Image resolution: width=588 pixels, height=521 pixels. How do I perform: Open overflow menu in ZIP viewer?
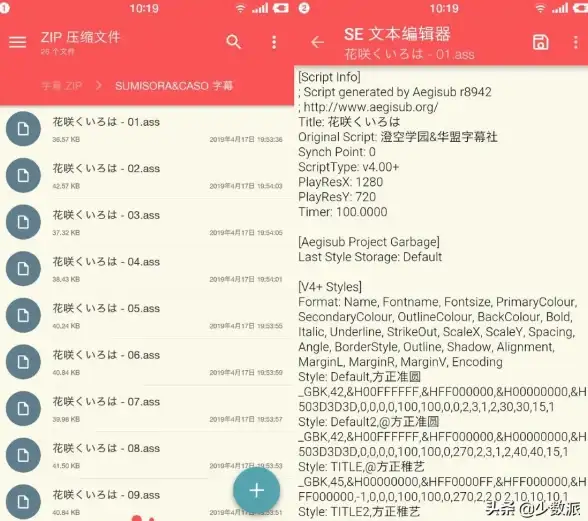tap(274, 42)
